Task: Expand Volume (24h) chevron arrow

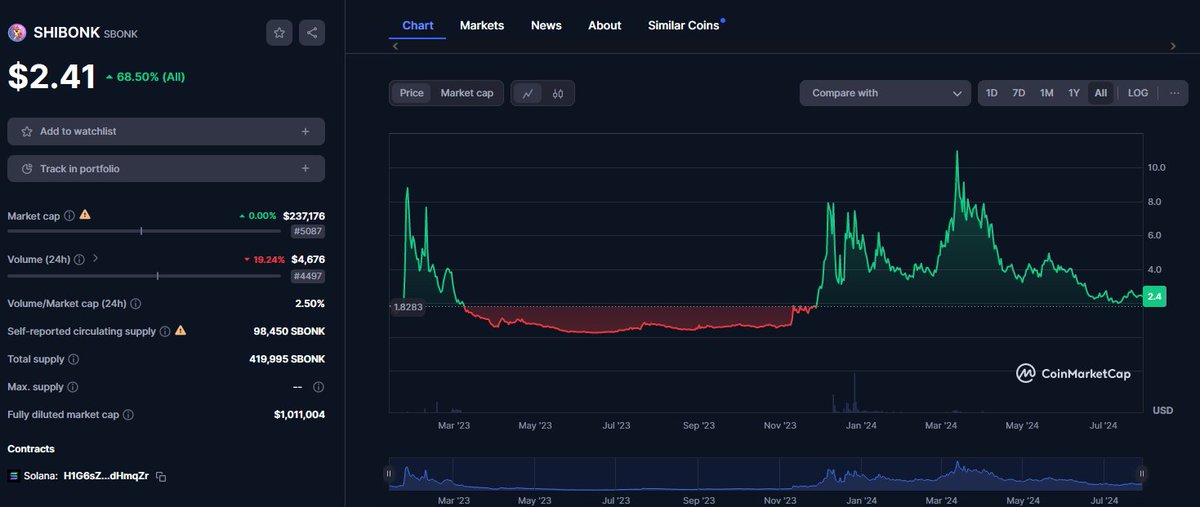Action: (x=96, y=258)
